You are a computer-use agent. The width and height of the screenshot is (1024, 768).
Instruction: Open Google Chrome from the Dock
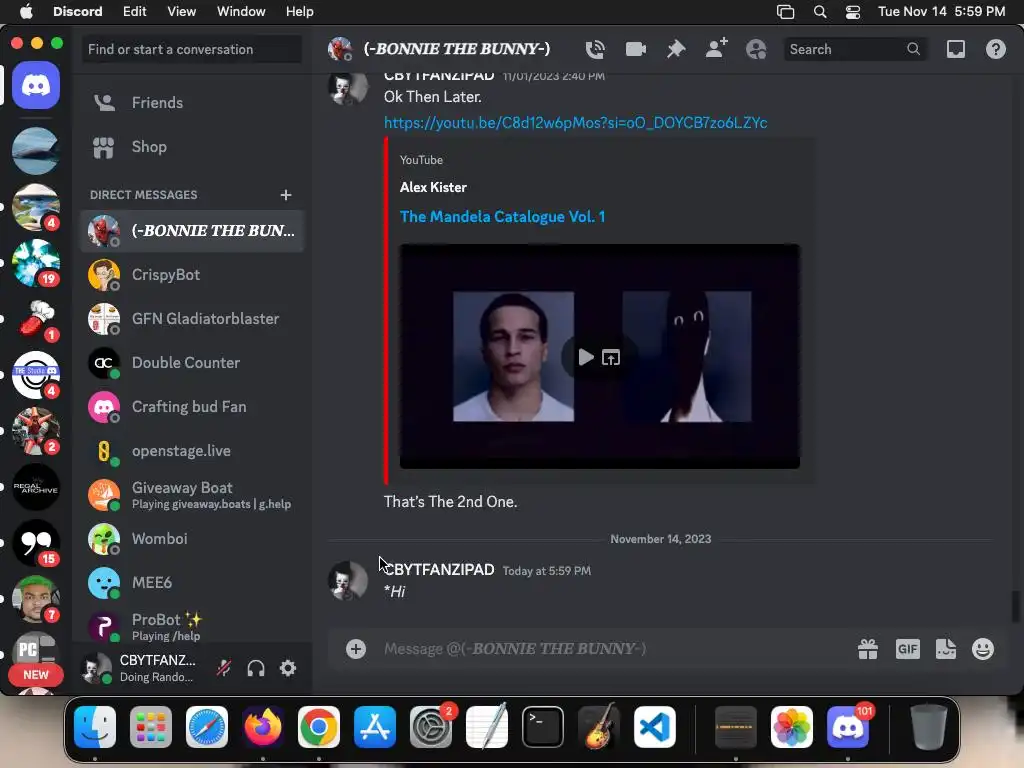click(x=319, y=727)
